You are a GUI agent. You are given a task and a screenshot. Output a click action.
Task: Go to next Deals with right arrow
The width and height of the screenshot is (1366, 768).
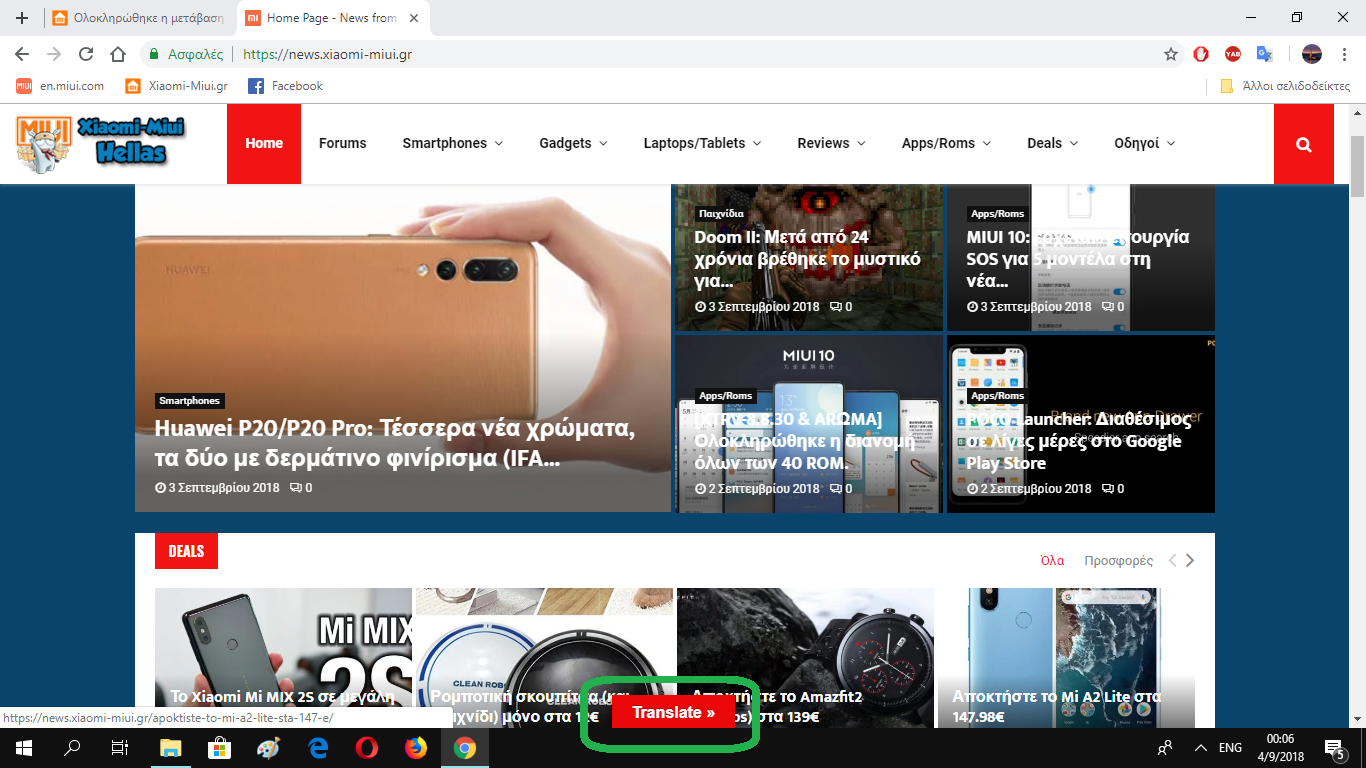[1190, 561]
